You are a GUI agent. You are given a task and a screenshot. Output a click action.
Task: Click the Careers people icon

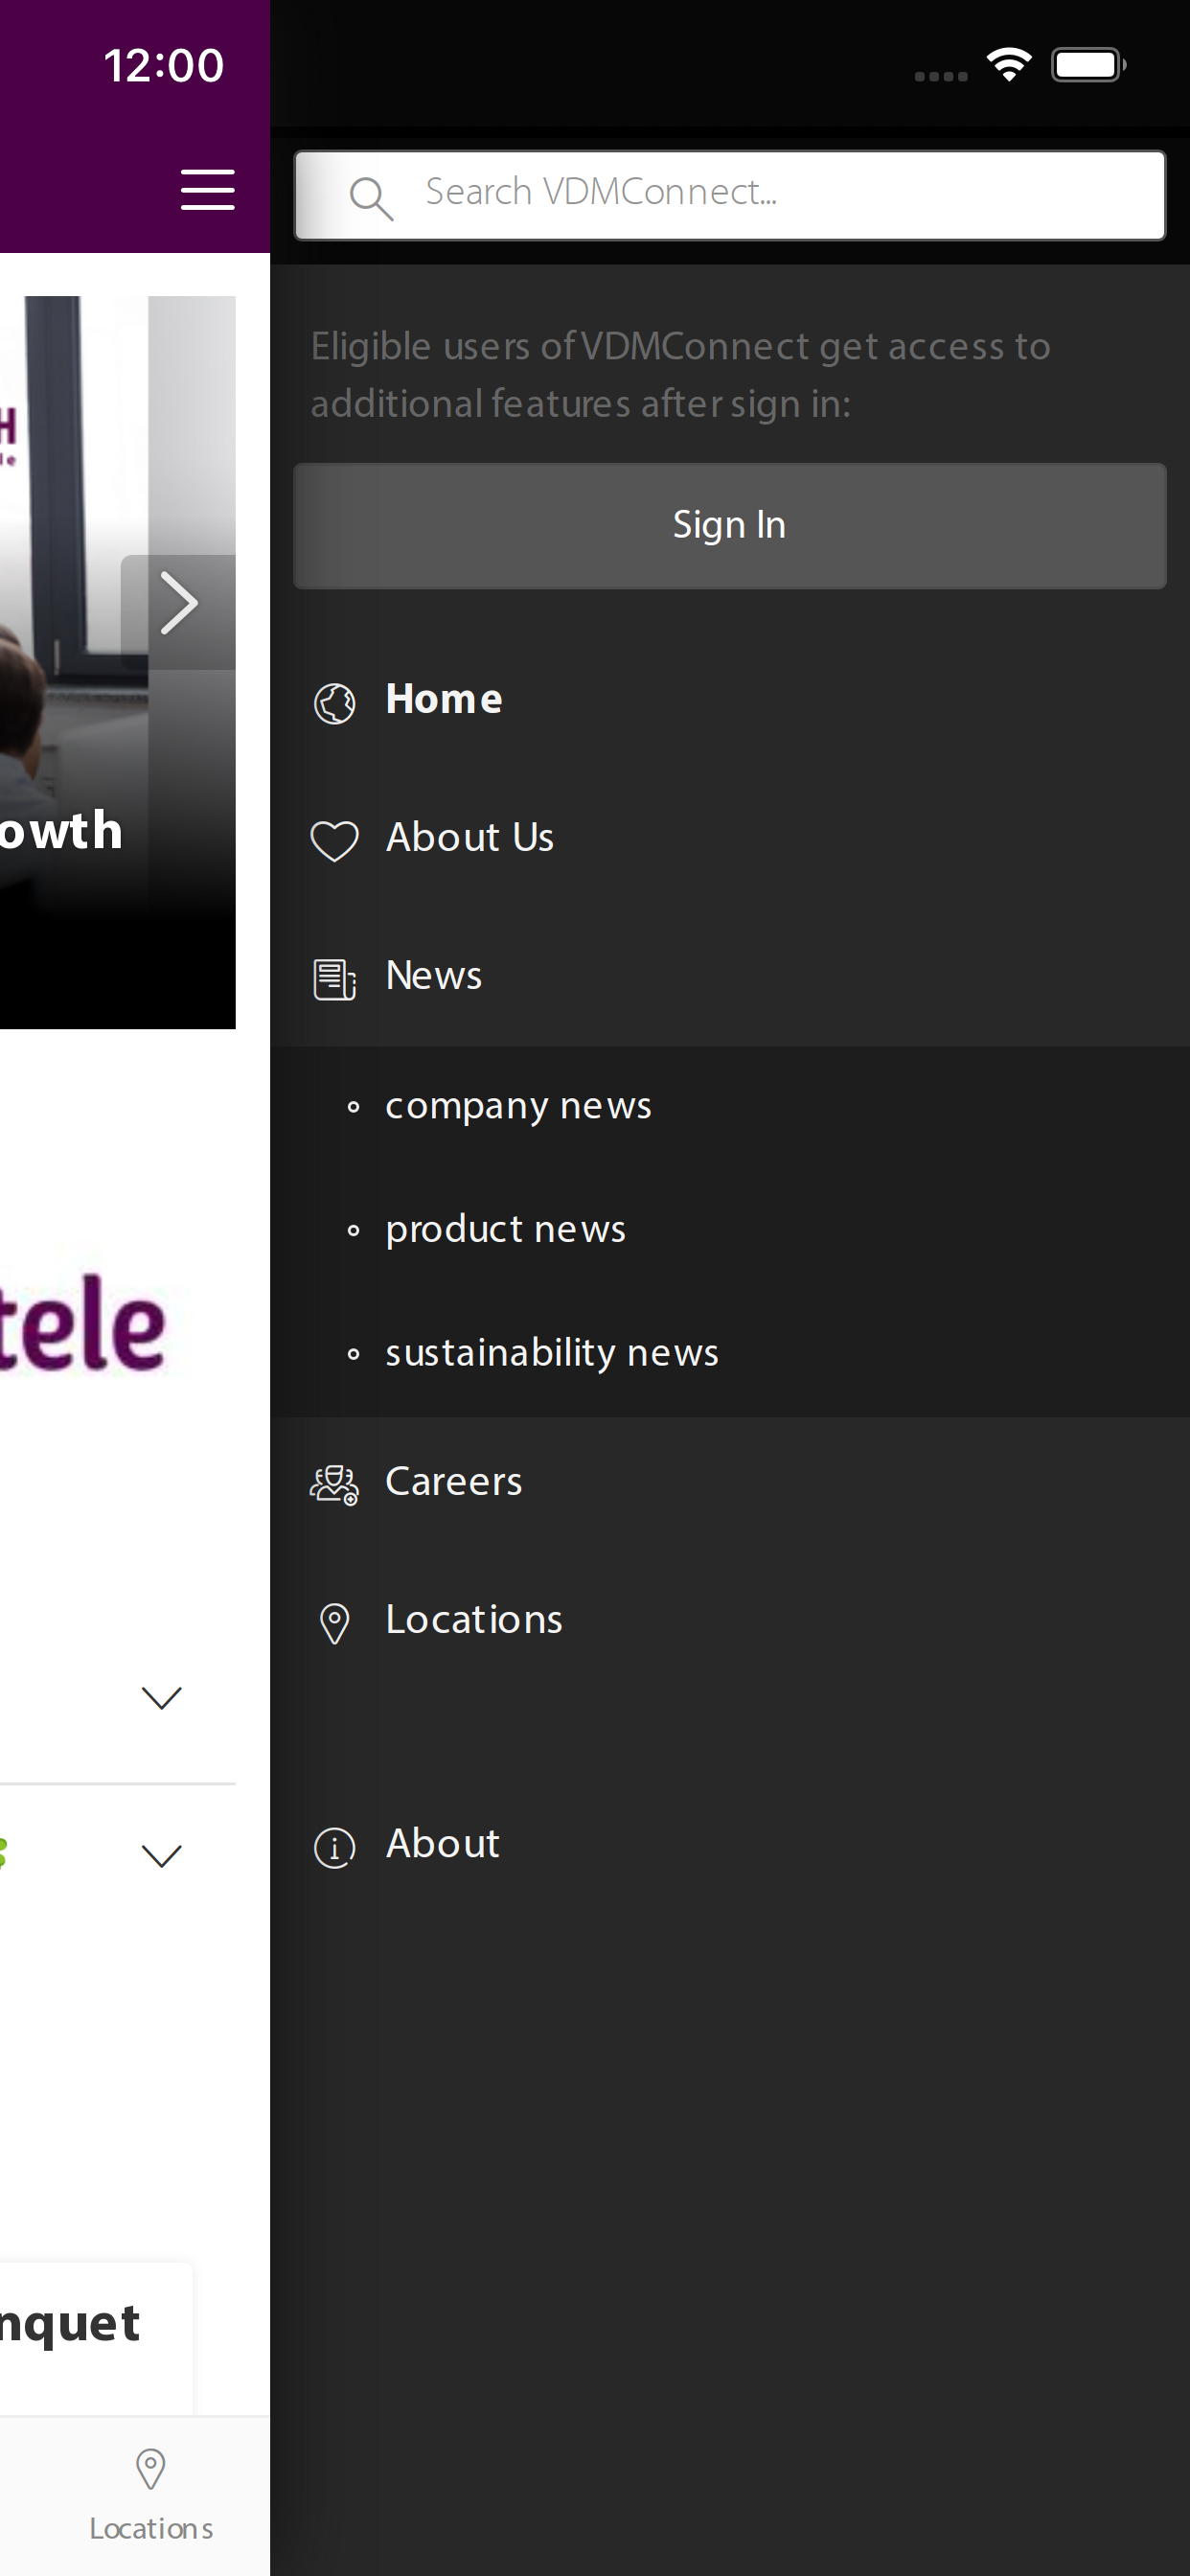[x=334, y=1485]
